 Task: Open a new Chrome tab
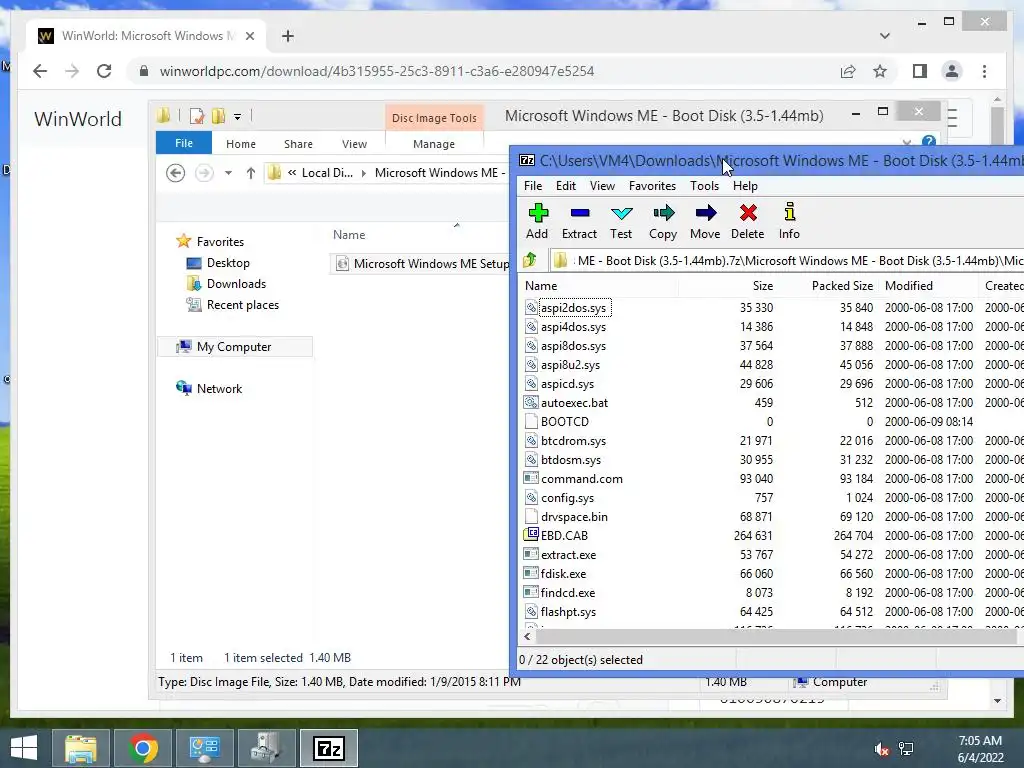287,36
